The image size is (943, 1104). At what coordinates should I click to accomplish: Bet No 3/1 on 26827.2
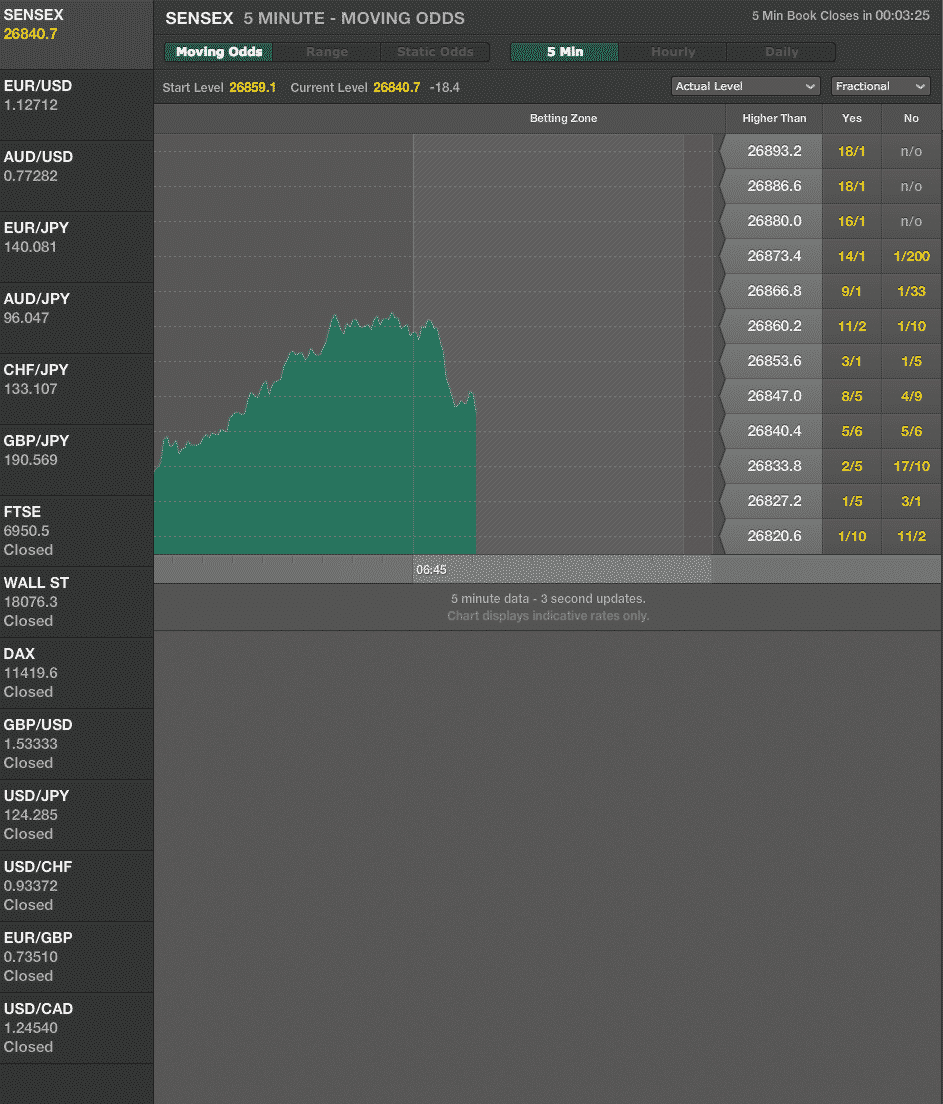click(911, 501)
